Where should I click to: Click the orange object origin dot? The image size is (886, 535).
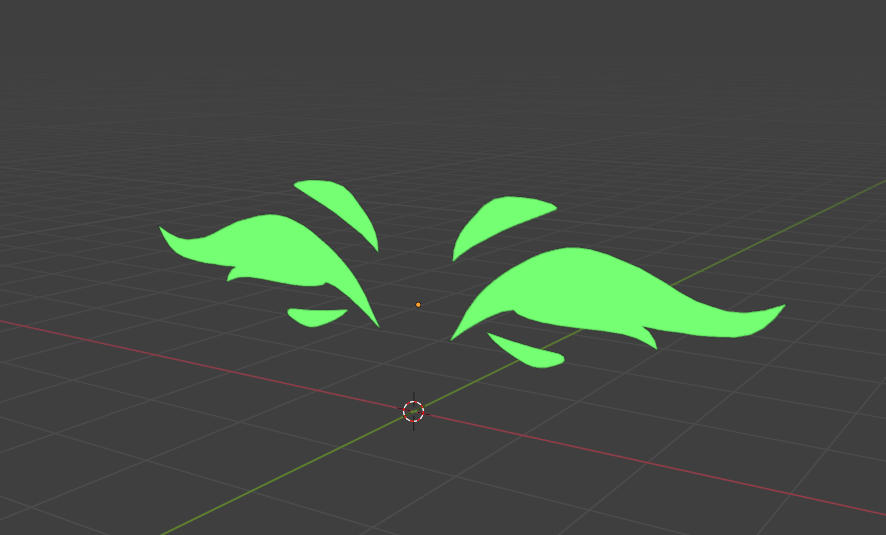tap(418, 305)
